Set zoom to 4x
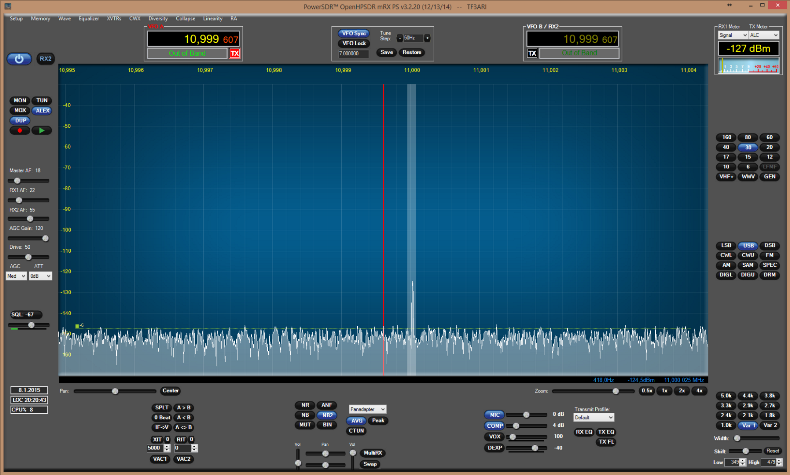The width and height of the screenshot is (790, 475). coord(699,391)
